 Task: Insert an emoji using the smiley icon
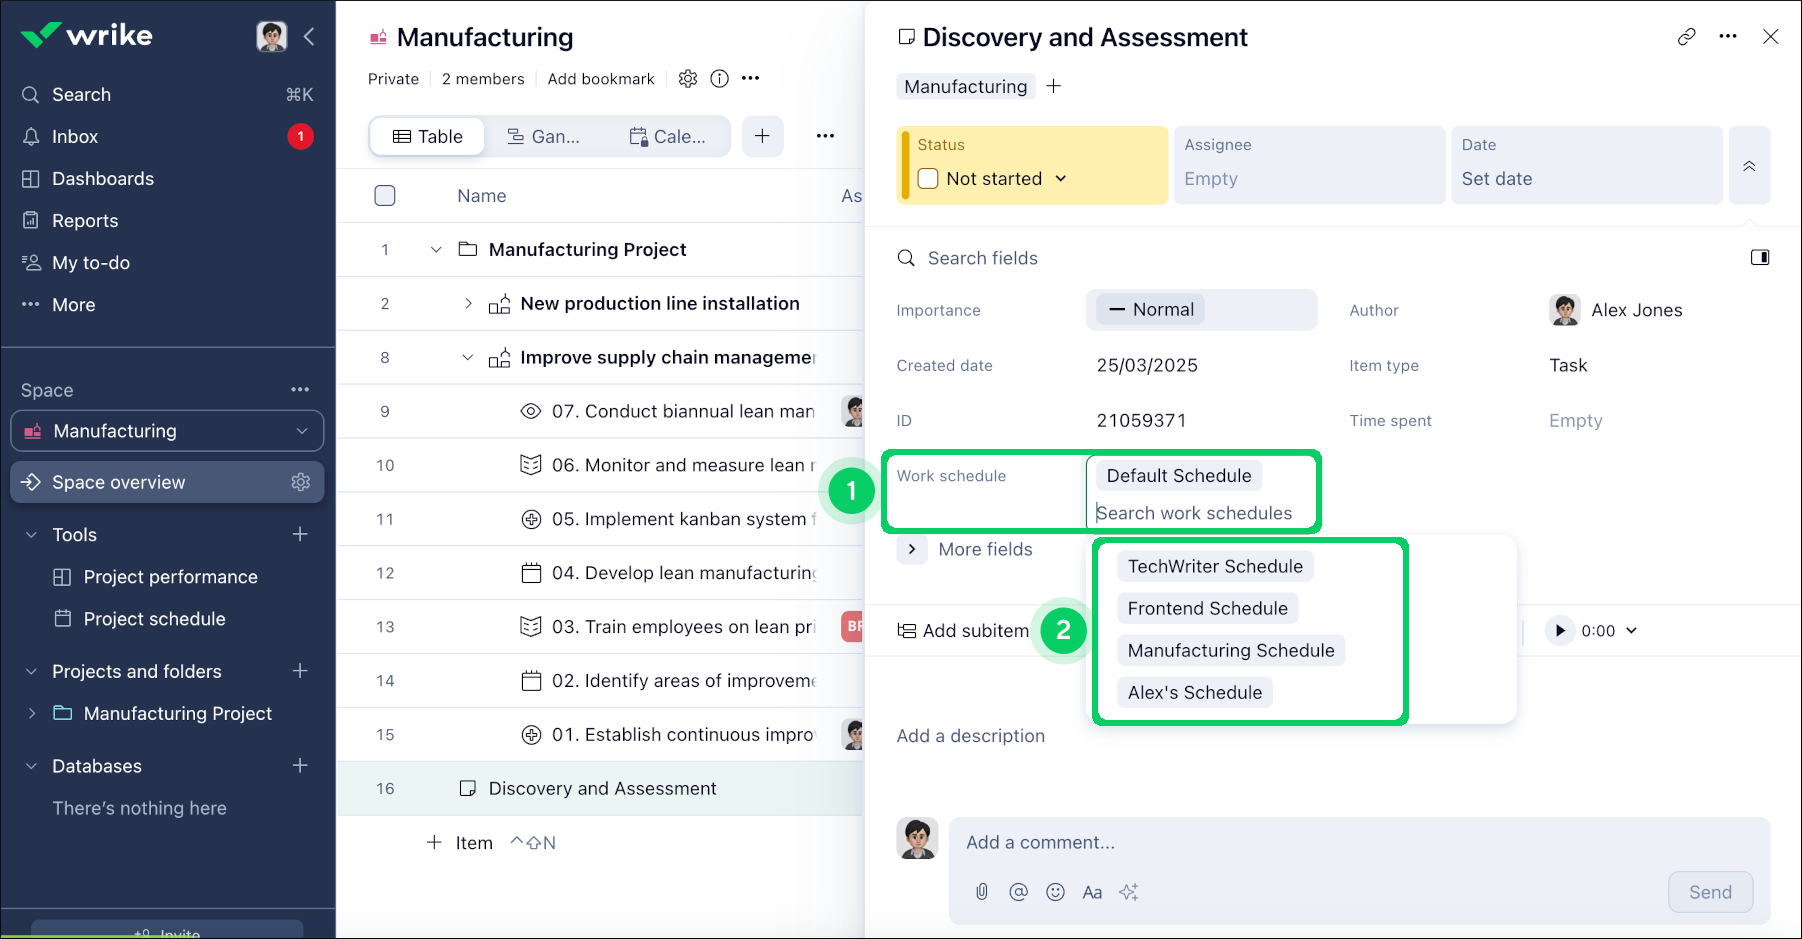(x=1055, y=892)
